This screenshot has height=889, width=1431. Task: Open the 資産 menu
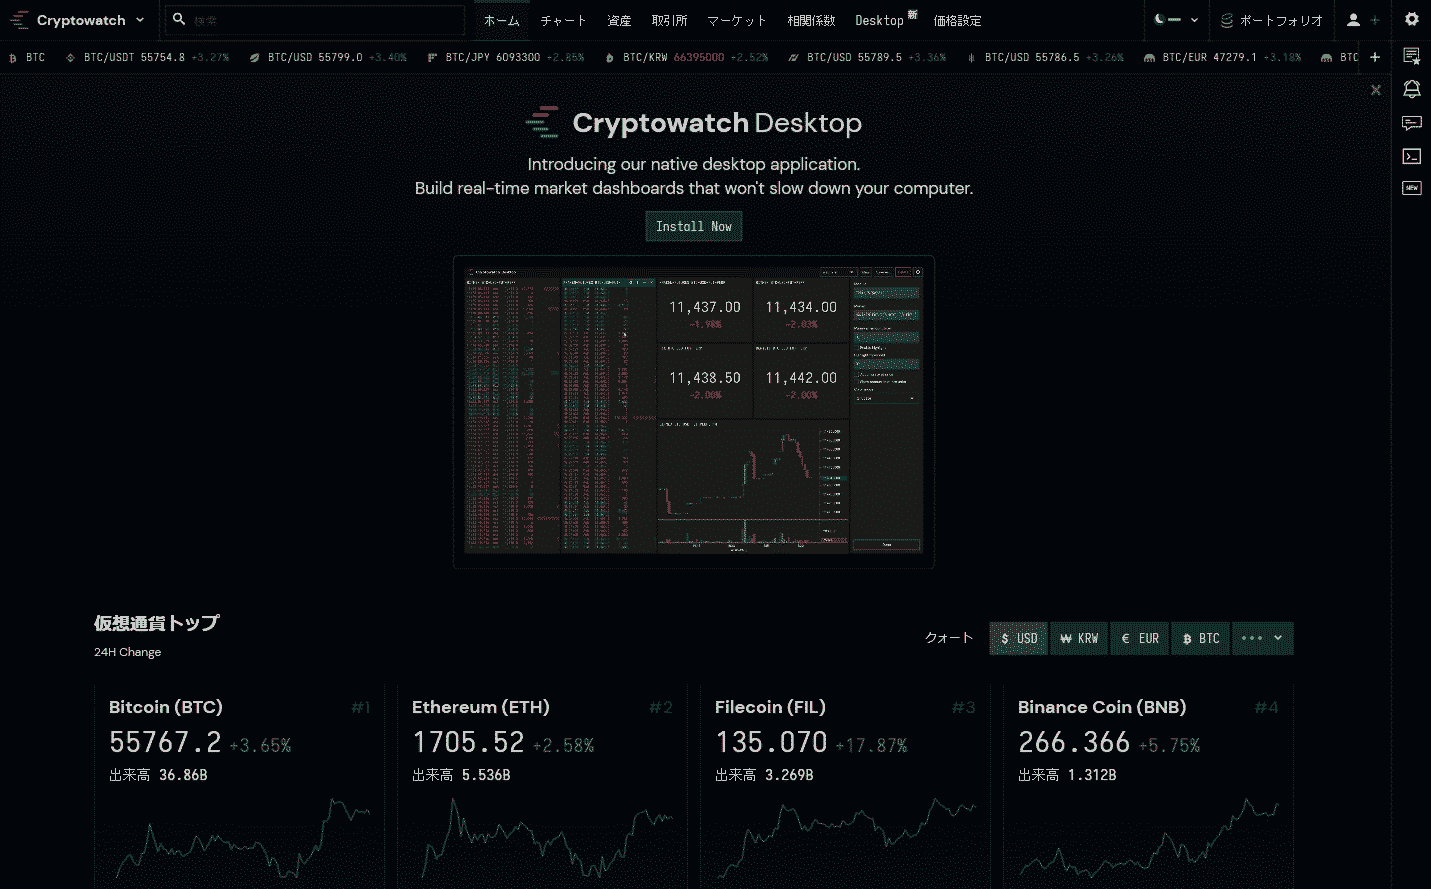coord(619,20)
